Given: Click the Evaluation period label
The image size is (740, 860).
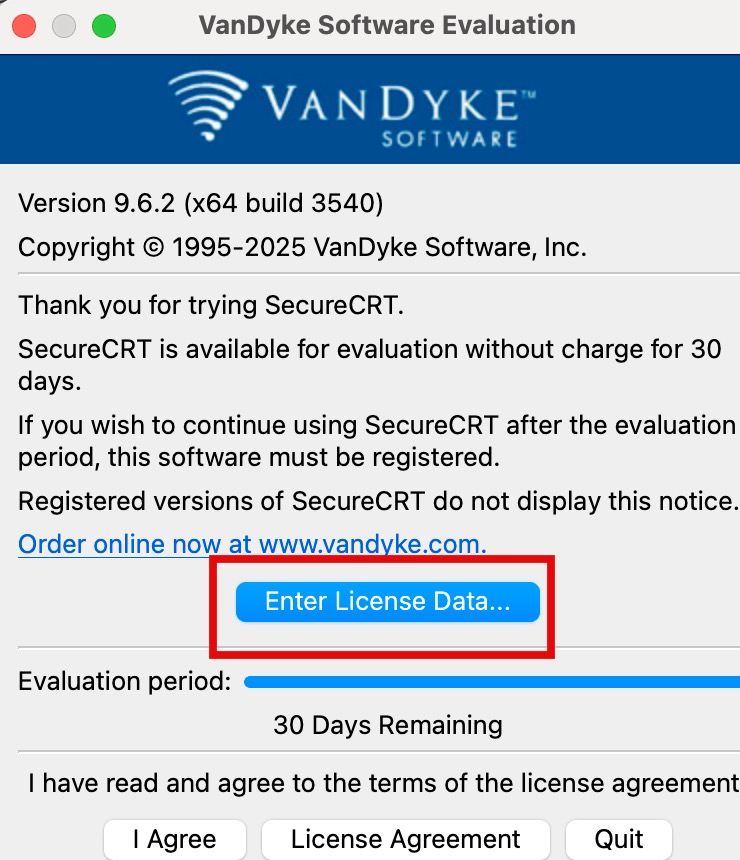Looking at the screenshot, I should click(x=125, y=682).
